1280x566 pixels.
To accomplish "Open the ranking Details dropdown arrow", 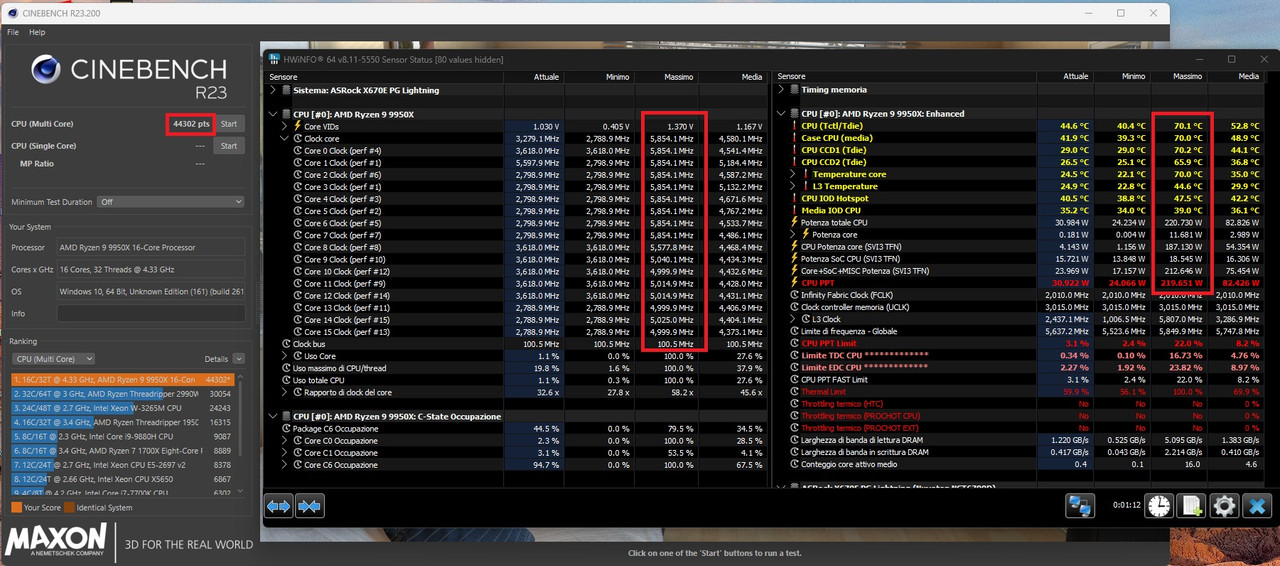I will (238, 358).
